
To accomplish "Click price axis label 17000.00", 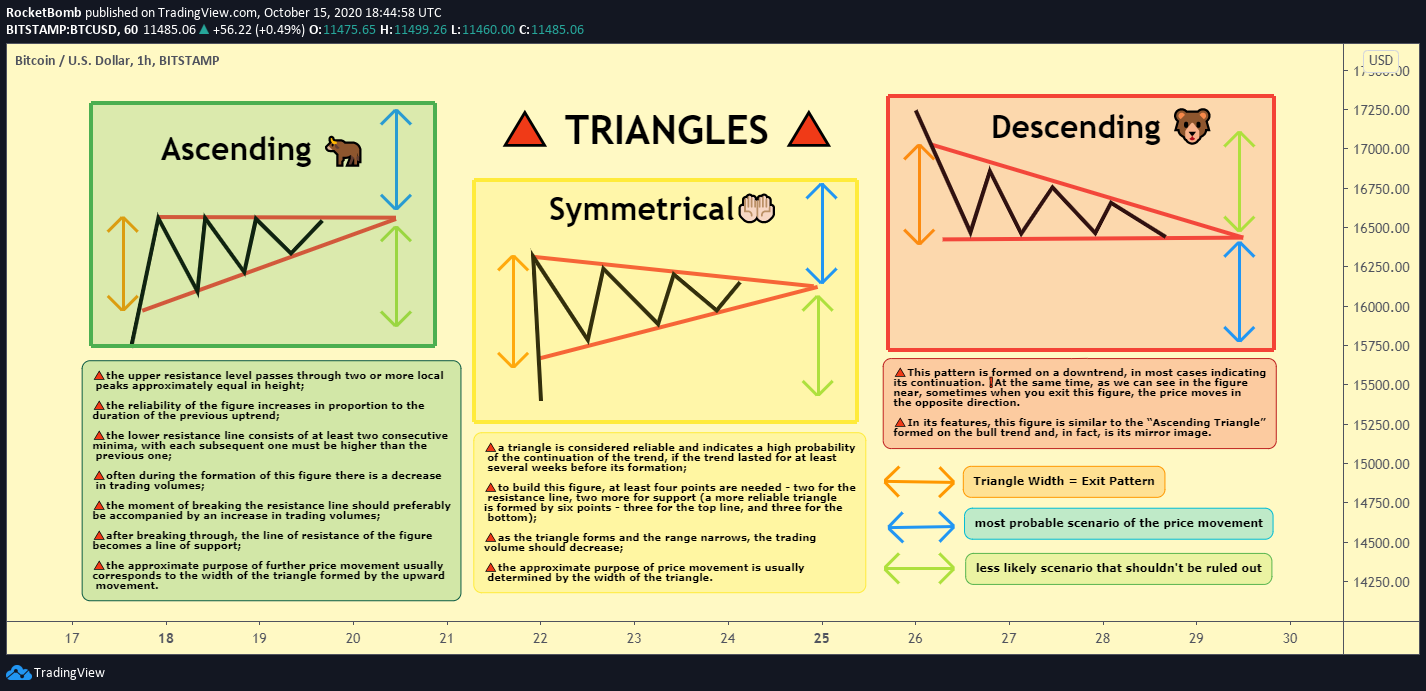I will [1383, 149].
